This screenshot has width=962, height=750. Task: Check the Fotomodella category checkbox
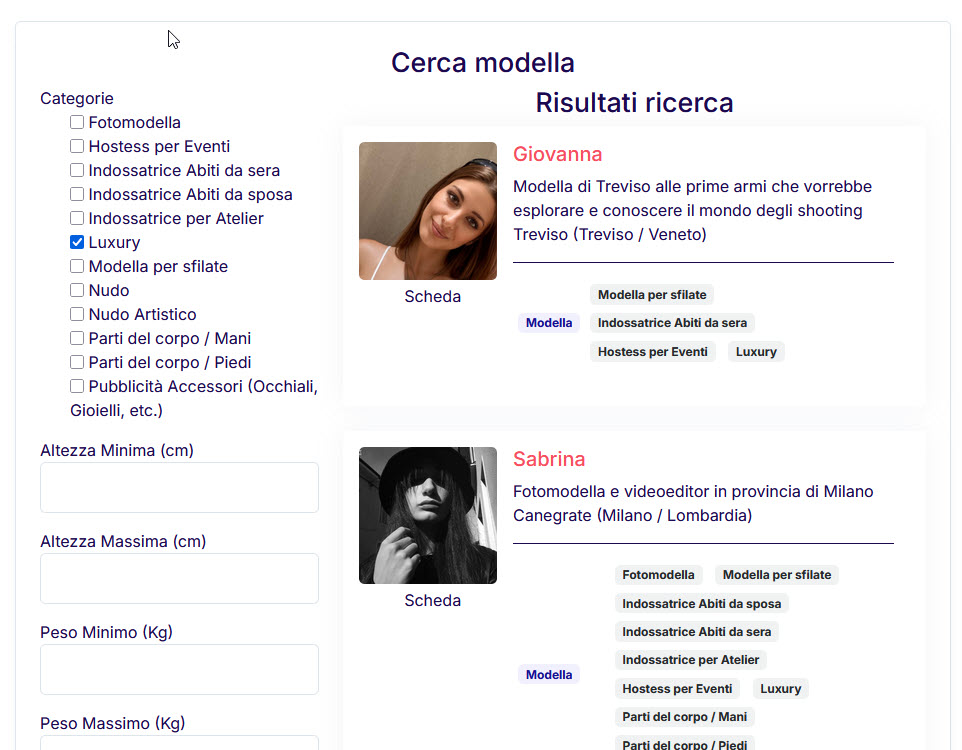(77, 122)
